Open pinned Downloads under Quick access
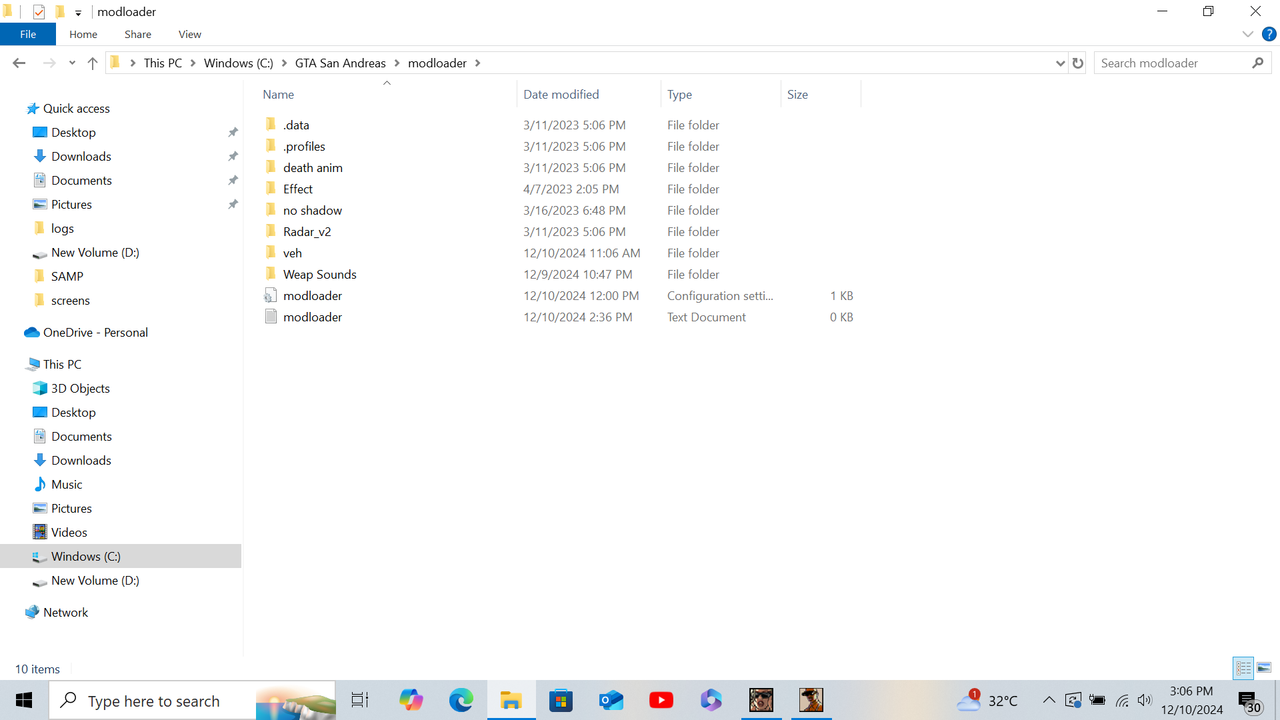Screen dimensions: 1280x720 tap(81, 156)
